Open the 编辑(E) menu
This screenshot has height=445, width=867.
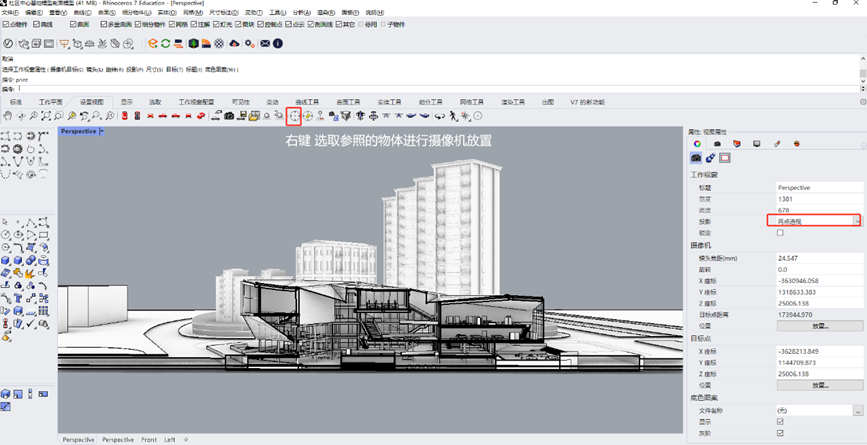34,12
